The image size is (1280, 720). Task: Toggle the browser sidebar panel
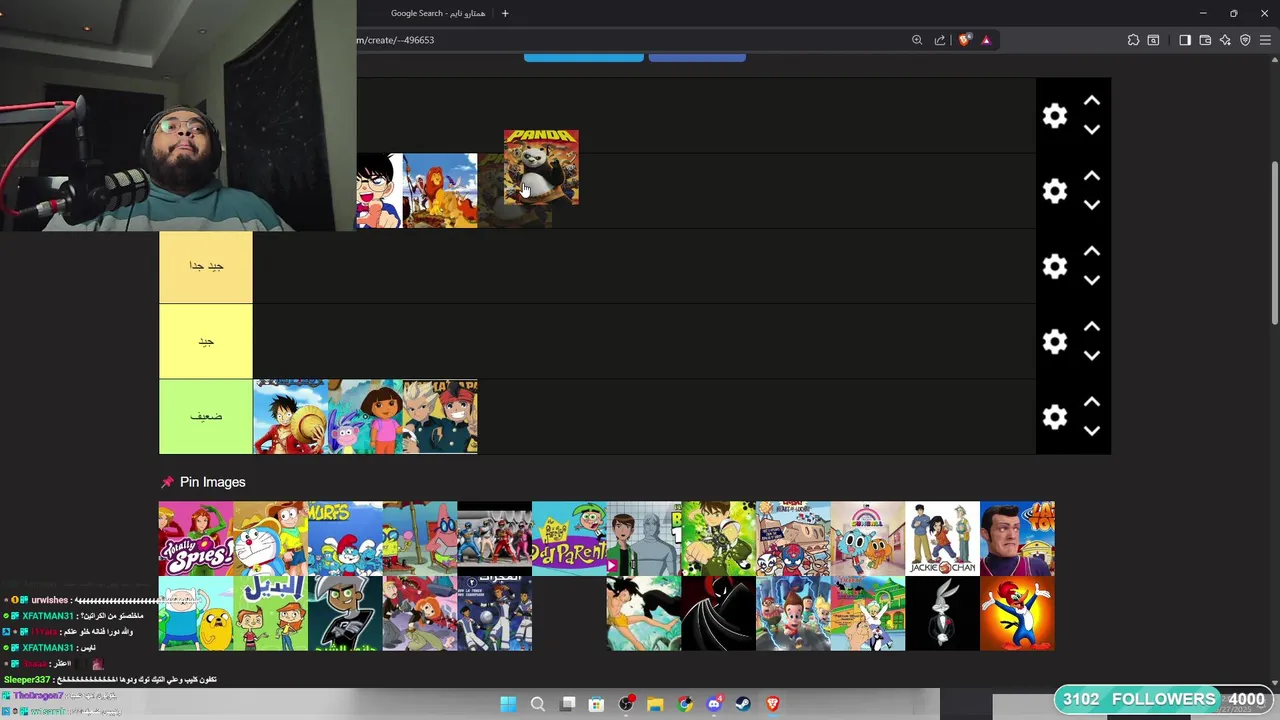tap(1185, 40)
